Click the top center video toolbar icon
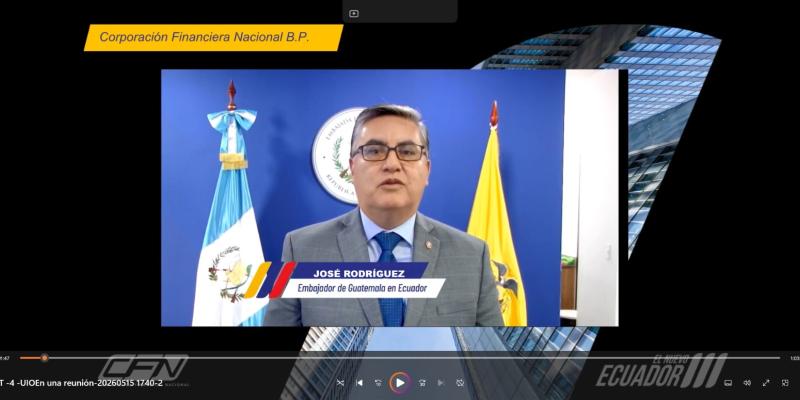 (x=354, y=14)
